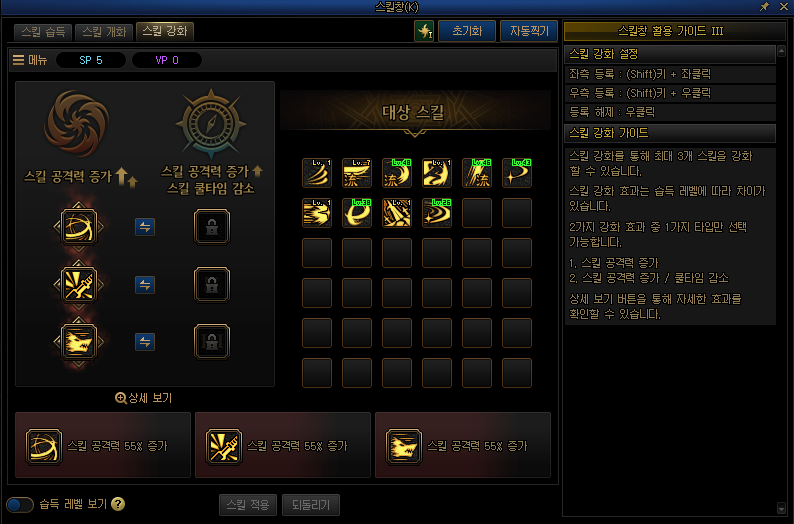Open 상세 보기 detailed view
Screen dimensions: 794x524
pos(144,398)
